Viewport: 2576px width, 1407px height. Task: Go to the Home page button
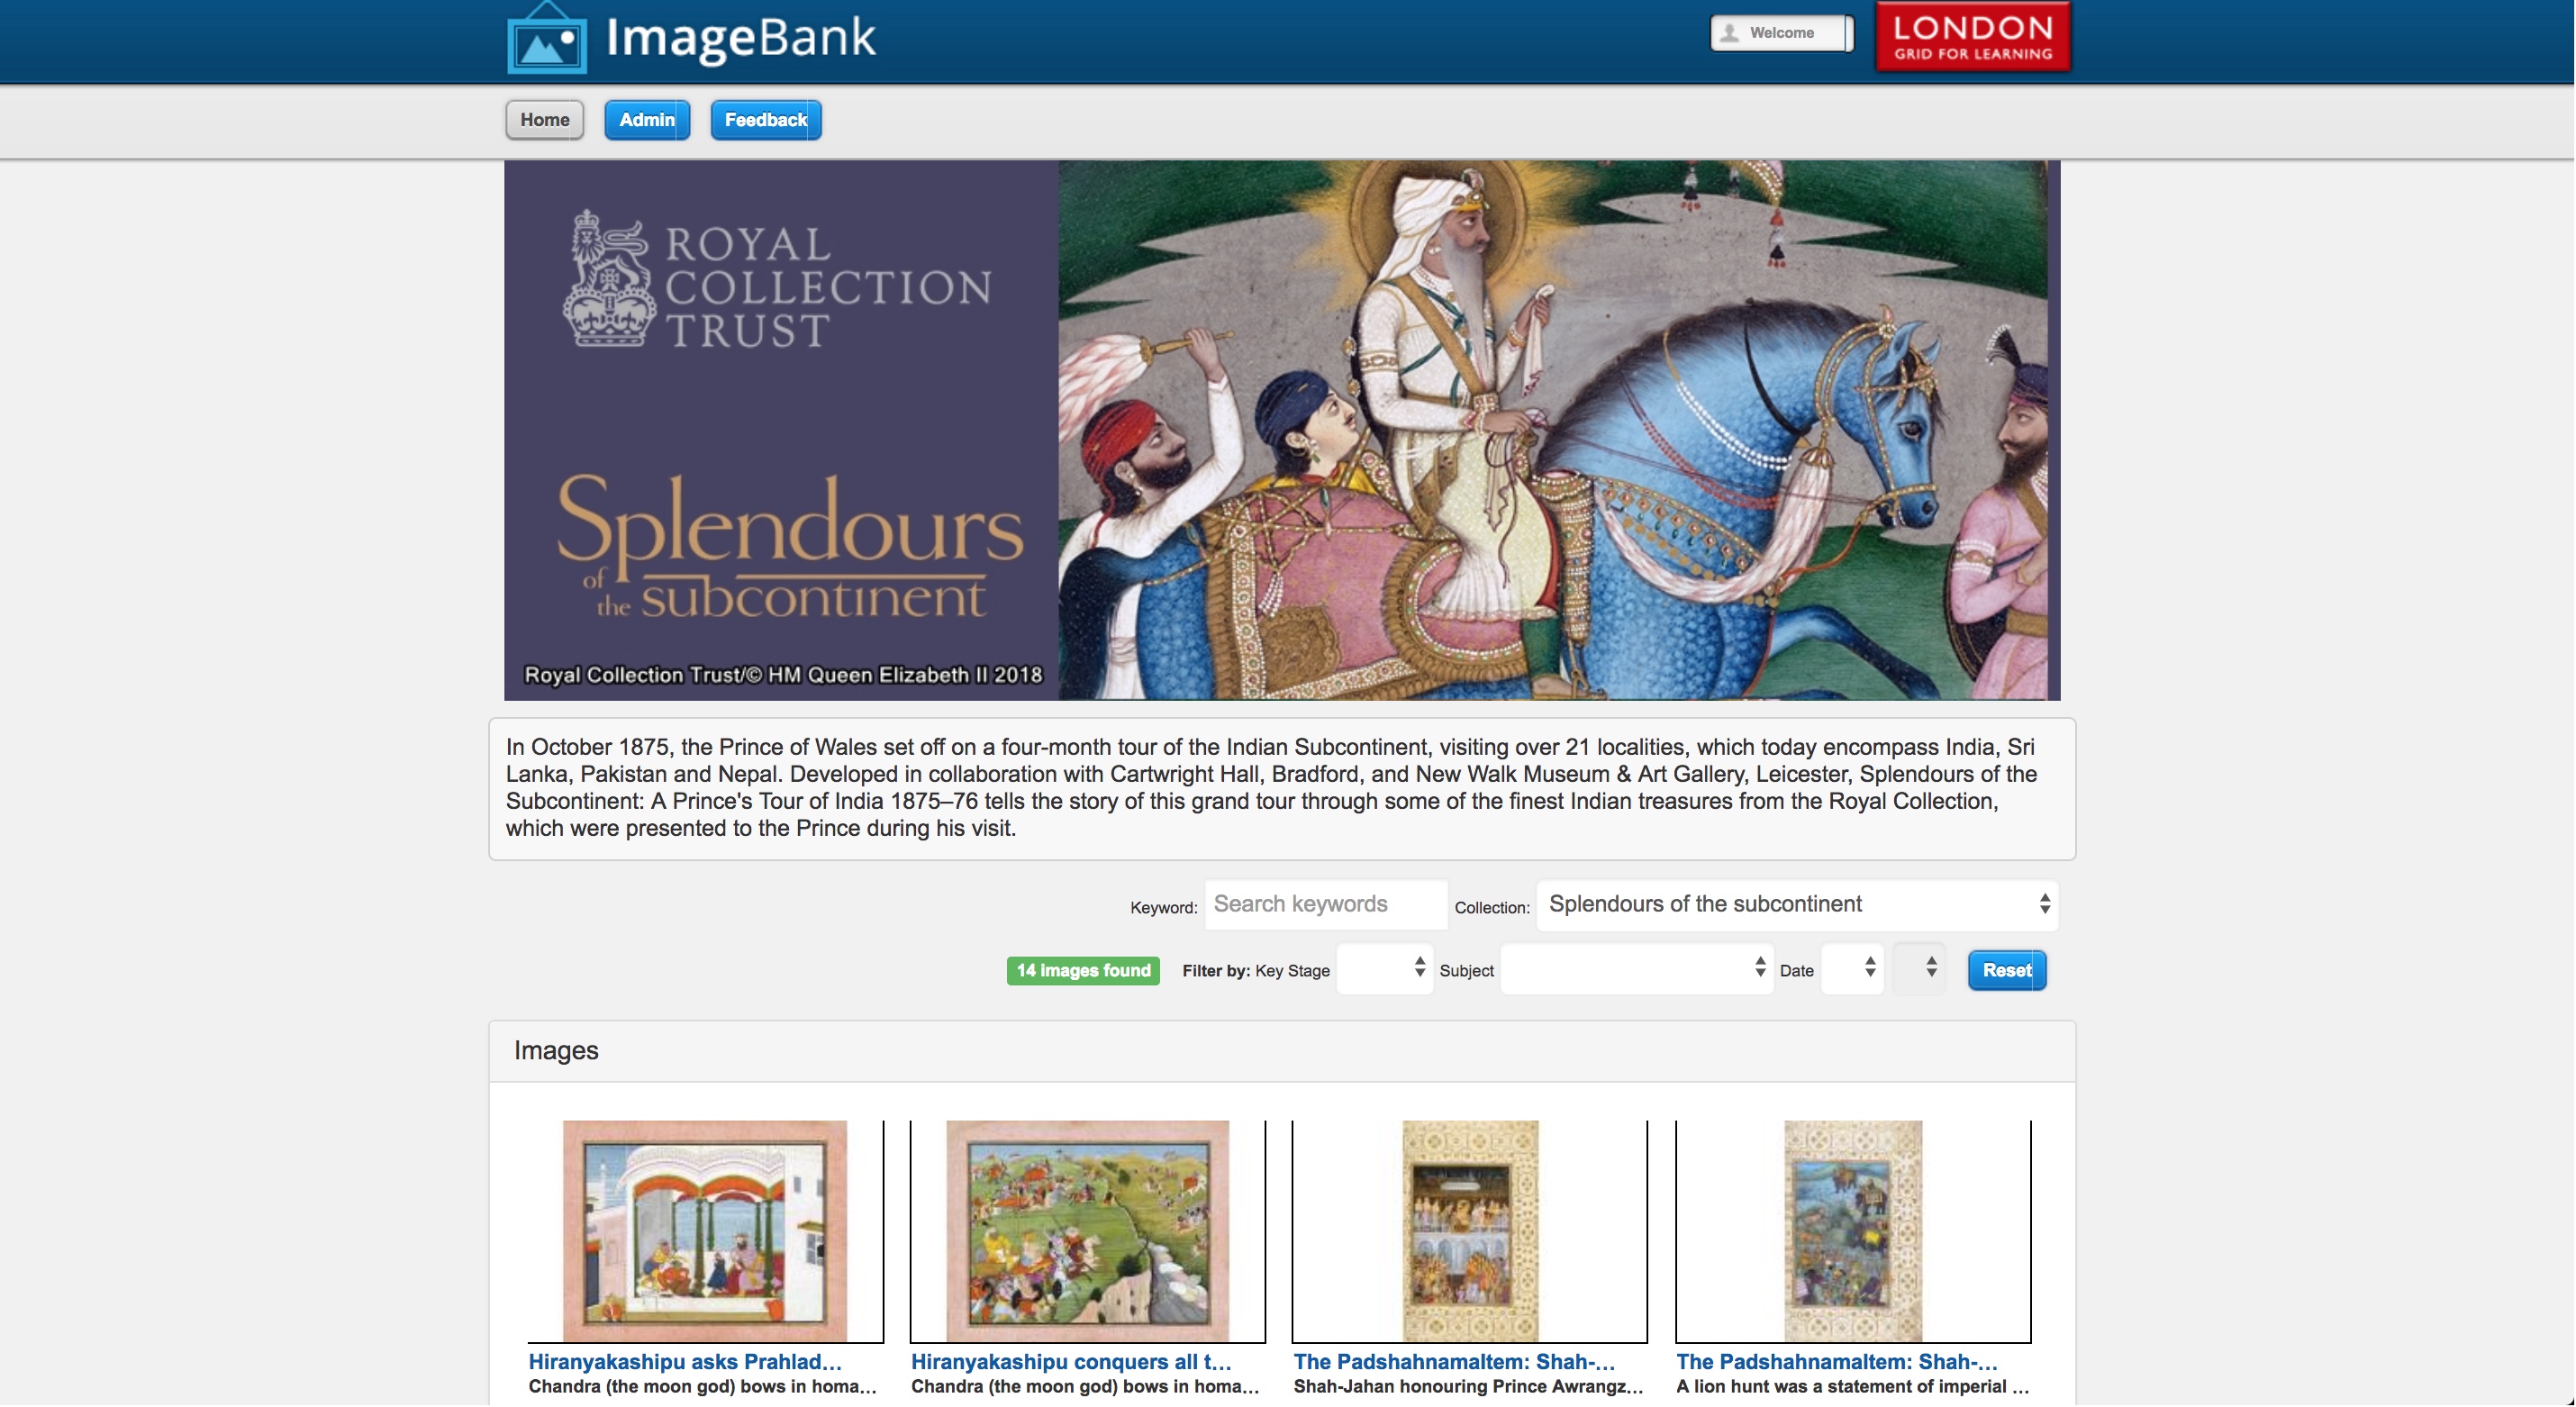(x=544, y=120)
